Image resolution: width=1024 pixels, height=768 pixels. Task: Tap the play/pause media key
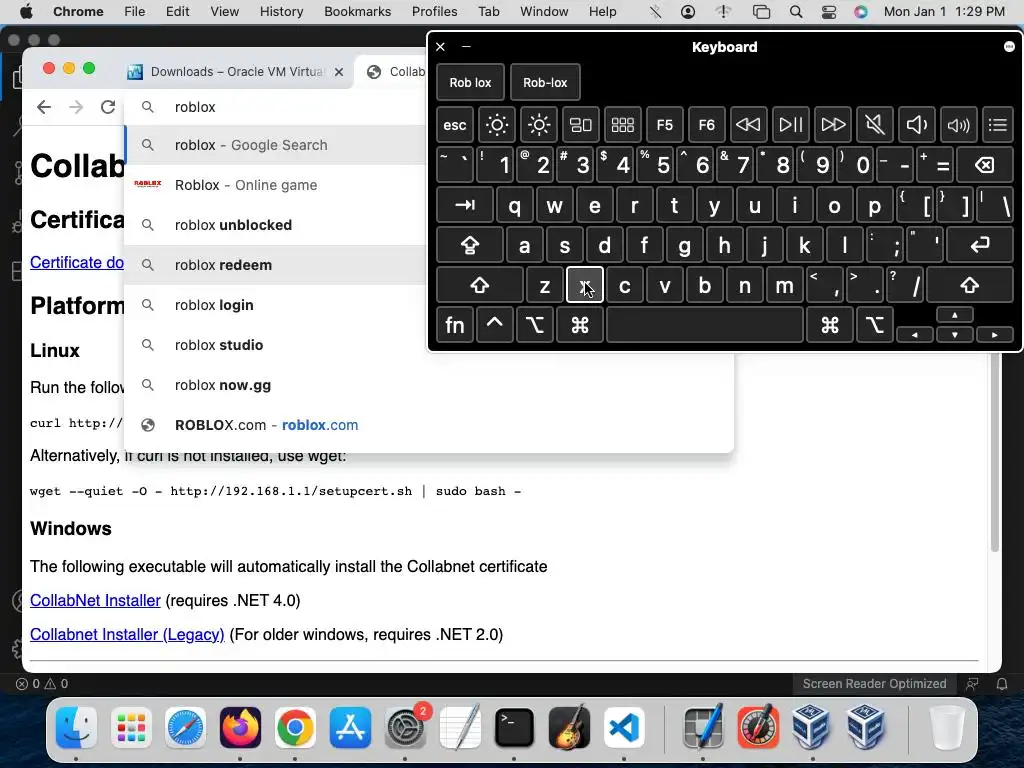point(790,125)
